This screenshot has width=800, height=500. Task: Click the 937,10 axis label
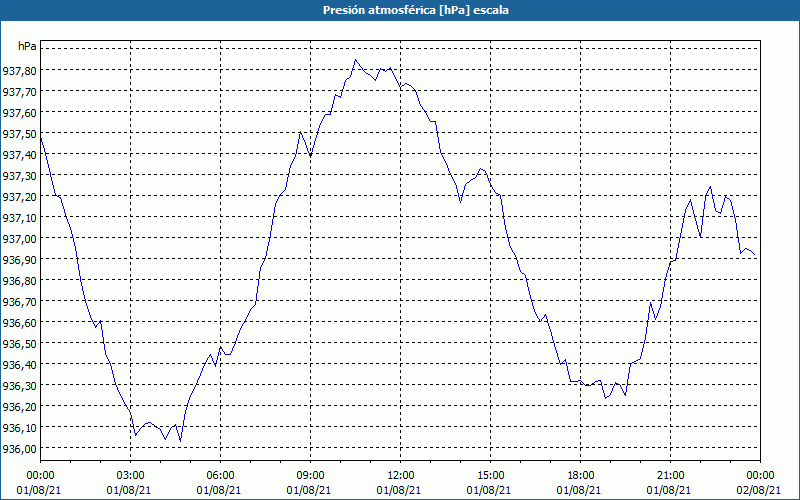tap(19, 217)
